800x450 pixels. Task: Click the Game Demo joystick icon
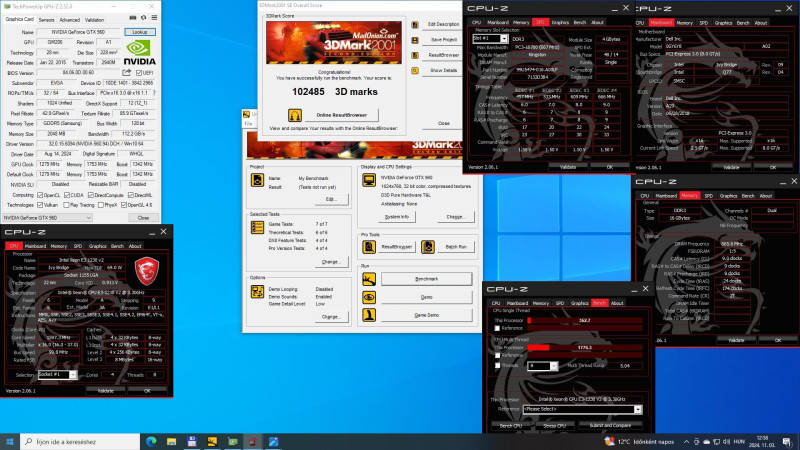point(369,315)
